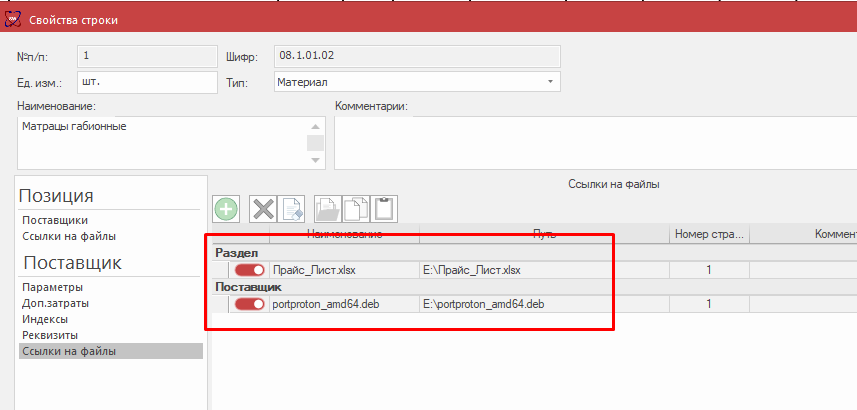Click the Комментарии text area
The image size is (857, 410).
coord(594,143)
